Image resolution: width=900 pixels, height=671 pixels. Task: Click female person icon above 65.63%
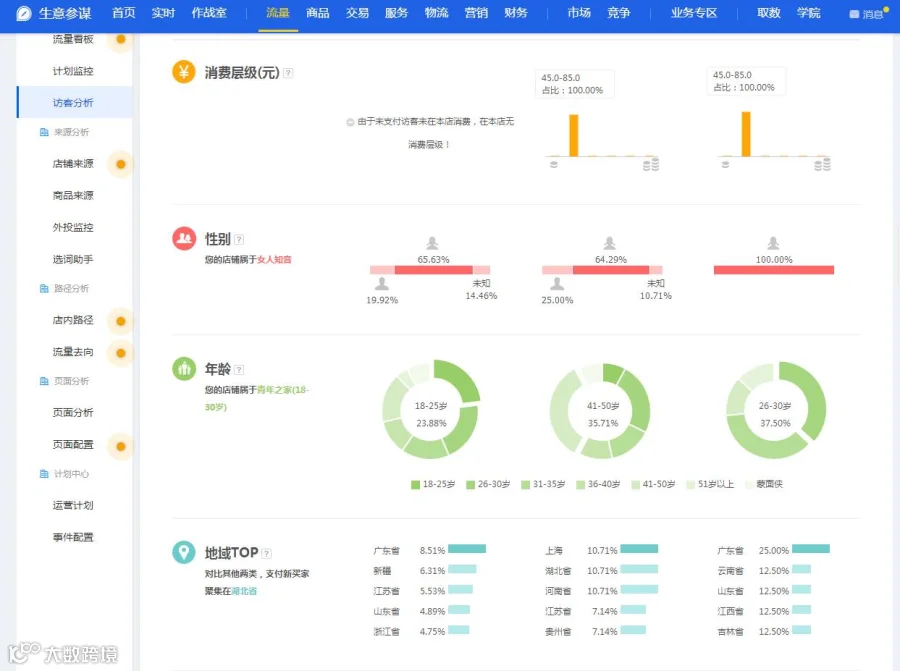[432, 243]
